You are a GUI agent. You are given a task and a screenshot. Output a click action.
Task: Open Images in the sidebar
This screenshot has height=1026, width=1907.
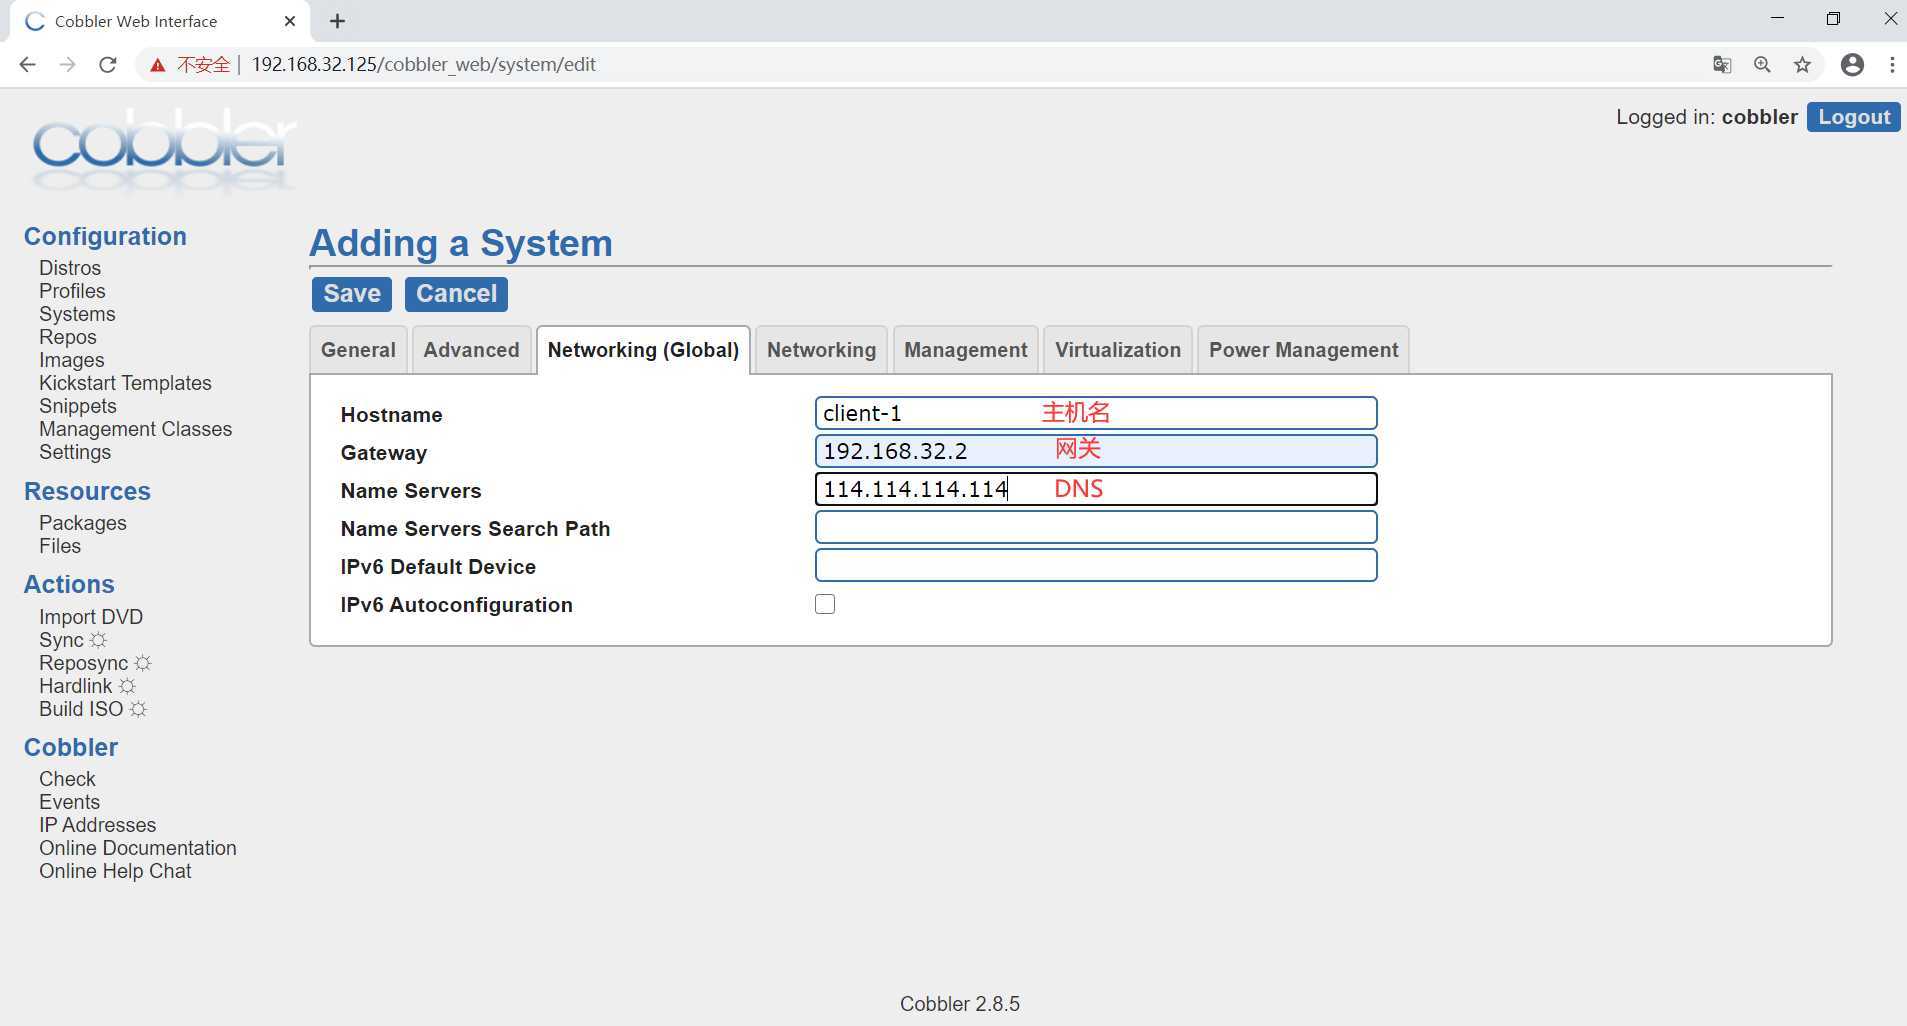click(x=72, y=360)
